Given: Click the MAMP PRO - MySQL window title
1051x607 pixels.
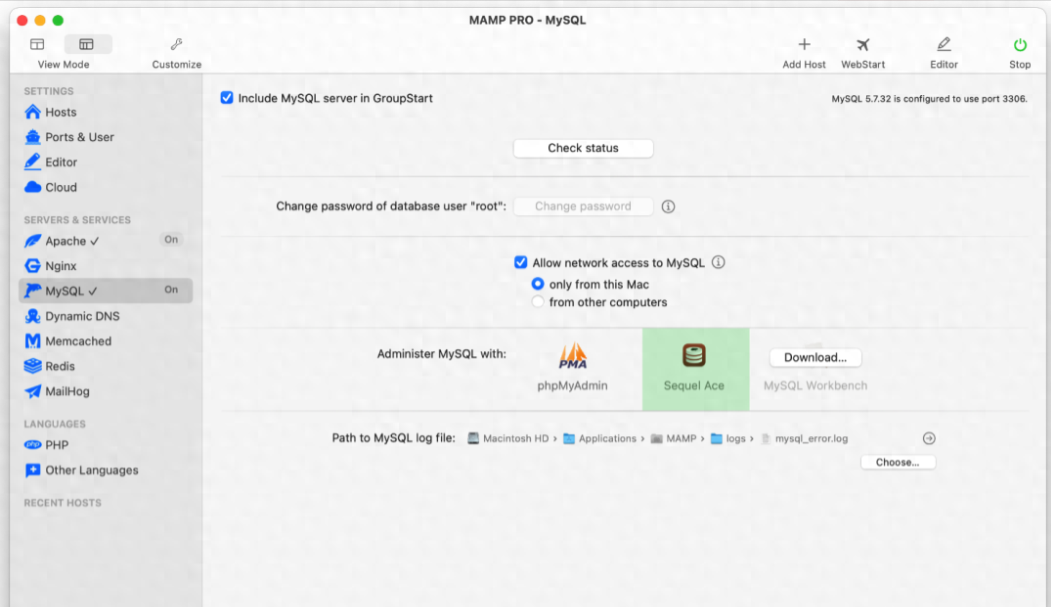Looking at the screenshot, I should click(528, 20).
